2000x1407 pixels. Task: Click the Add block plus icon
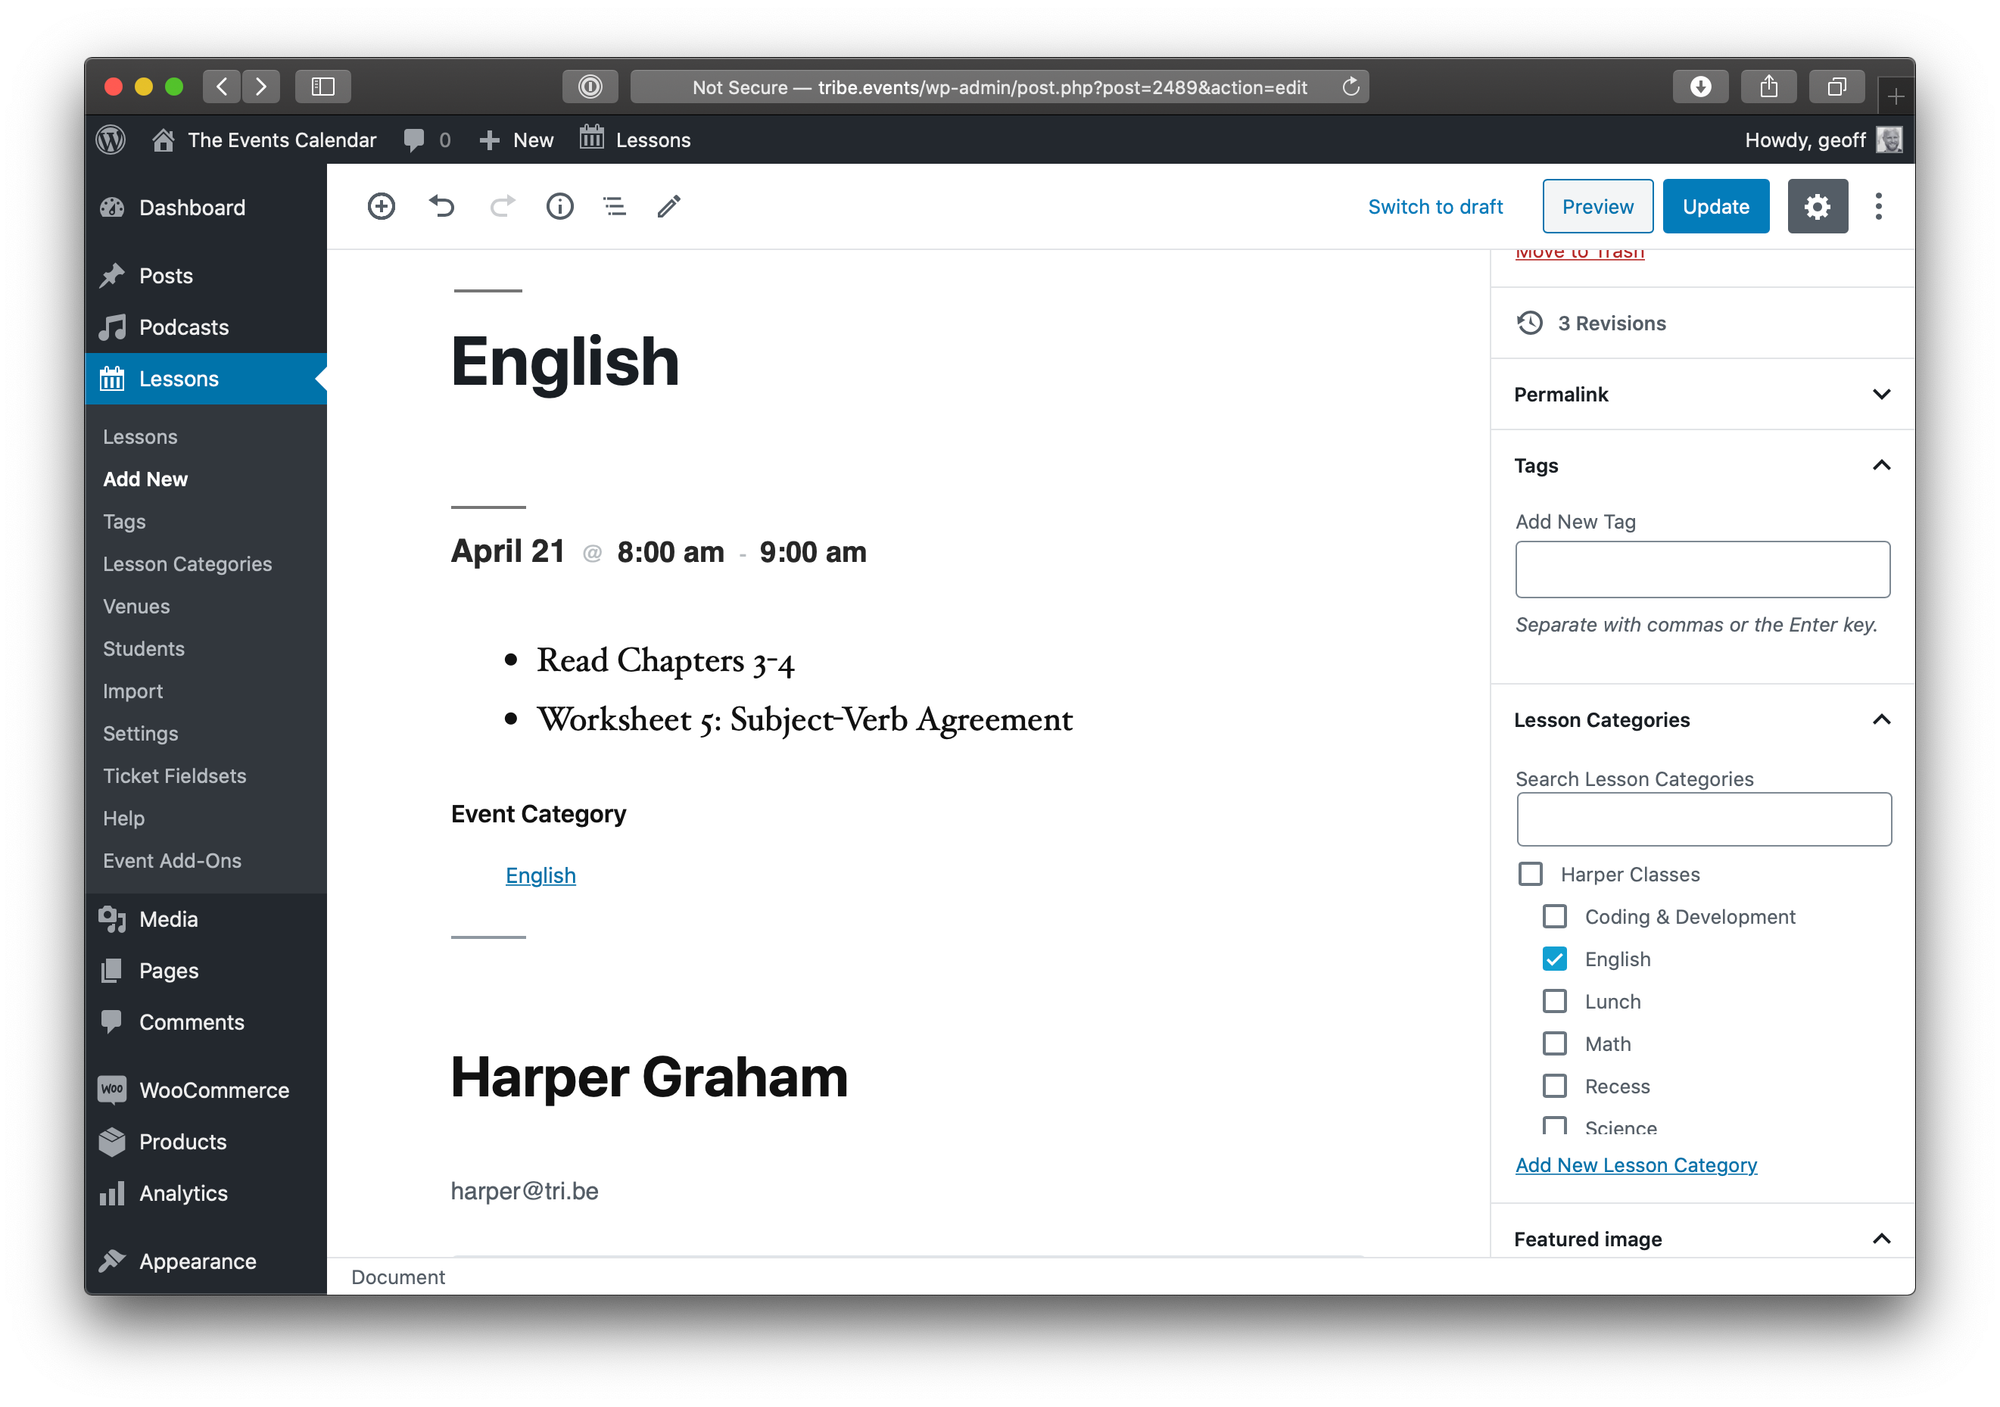click(x=381, y=206)
